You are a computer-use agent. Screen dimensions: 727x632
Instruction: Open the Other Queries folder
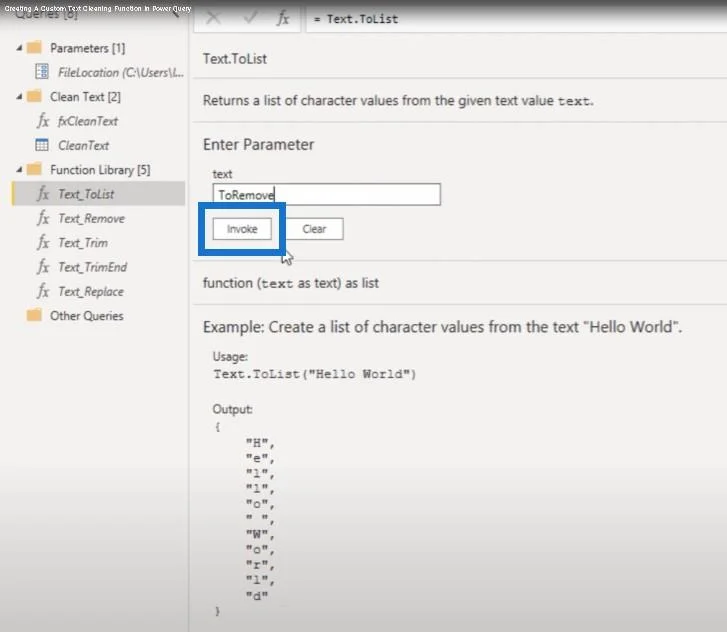coord(87,316)
